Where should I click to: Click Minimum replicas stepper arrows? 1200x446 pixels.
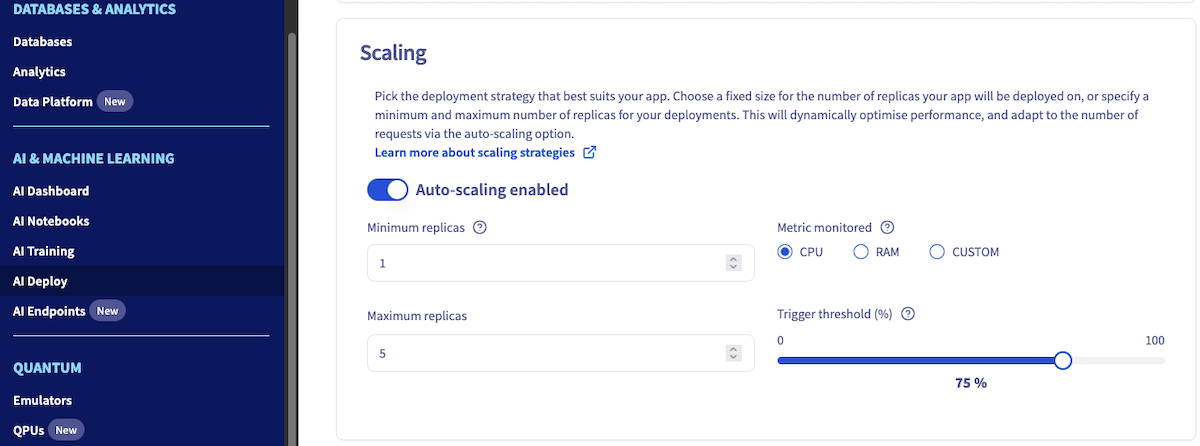coord(733,263)
